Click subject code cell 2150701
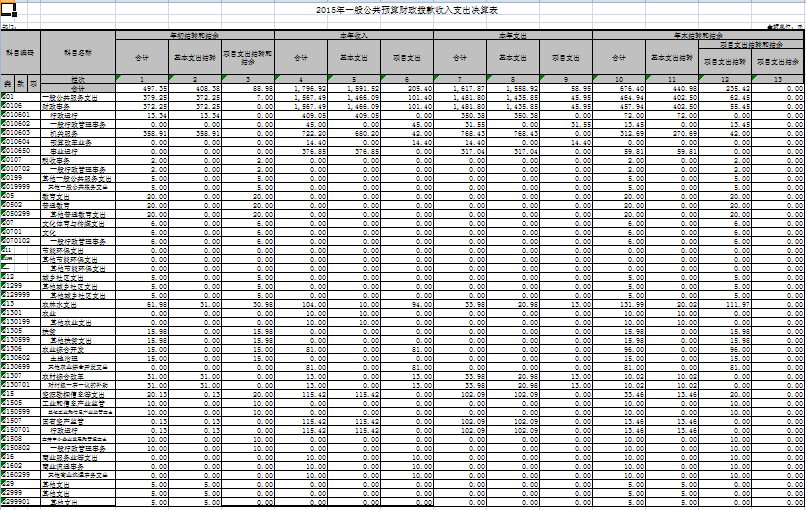806x510 pixels. tap(20, 430)
